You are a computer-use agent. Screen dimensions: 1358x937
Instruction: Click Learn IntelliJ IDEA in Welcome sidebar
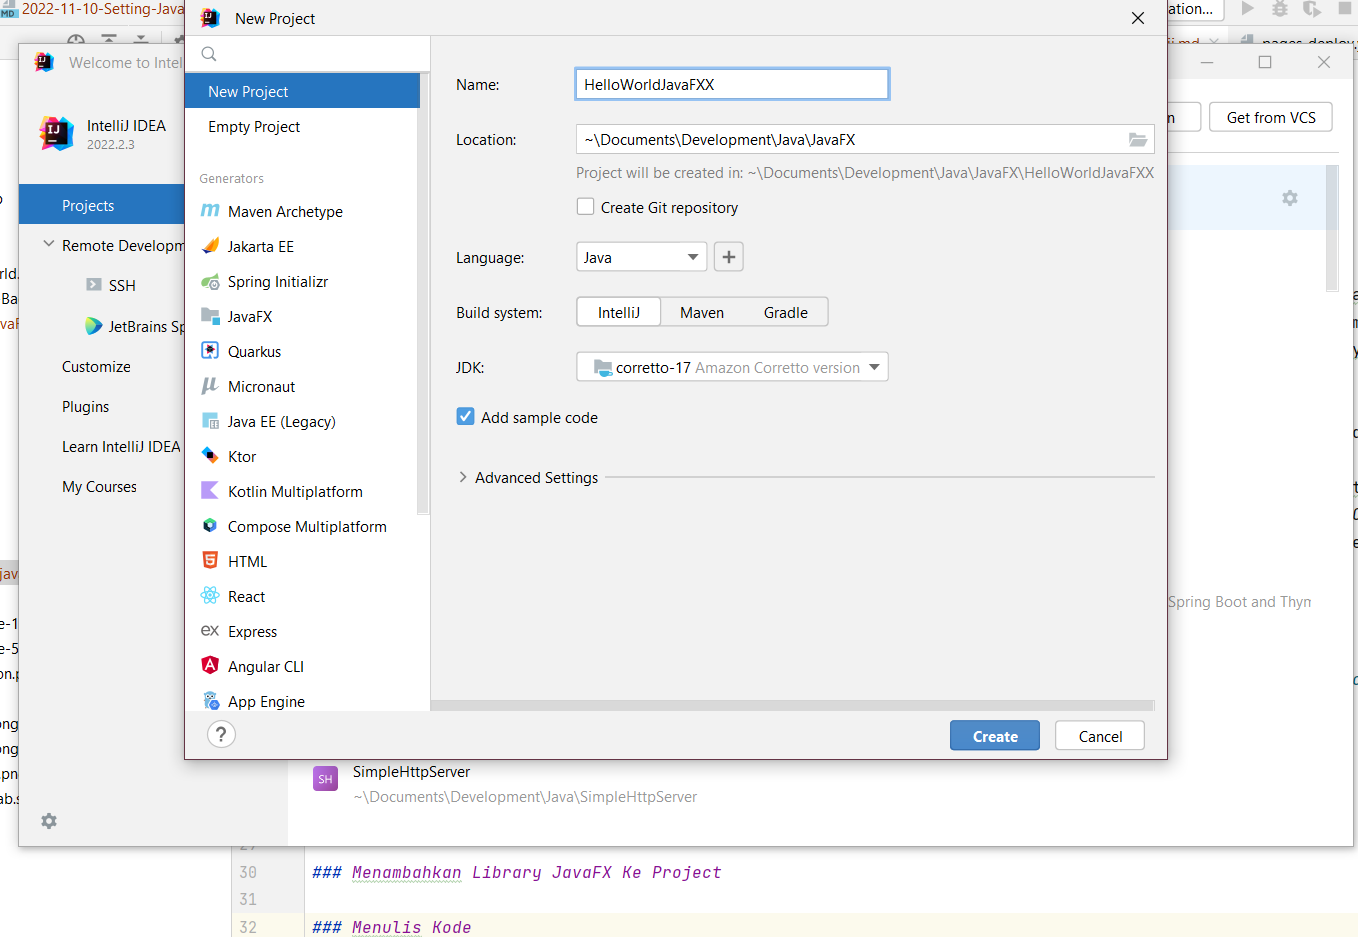click(121, 446)
